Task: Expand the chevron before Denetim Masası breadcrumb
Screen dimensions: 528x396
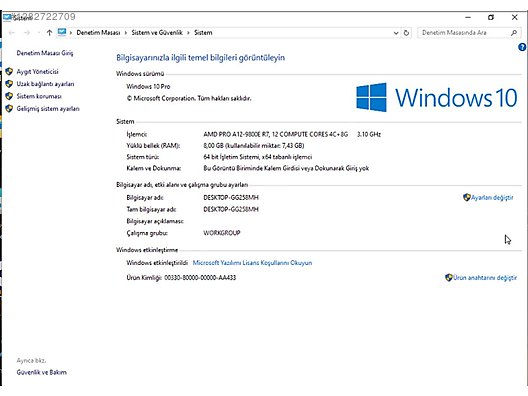Action: coord(71,33)
